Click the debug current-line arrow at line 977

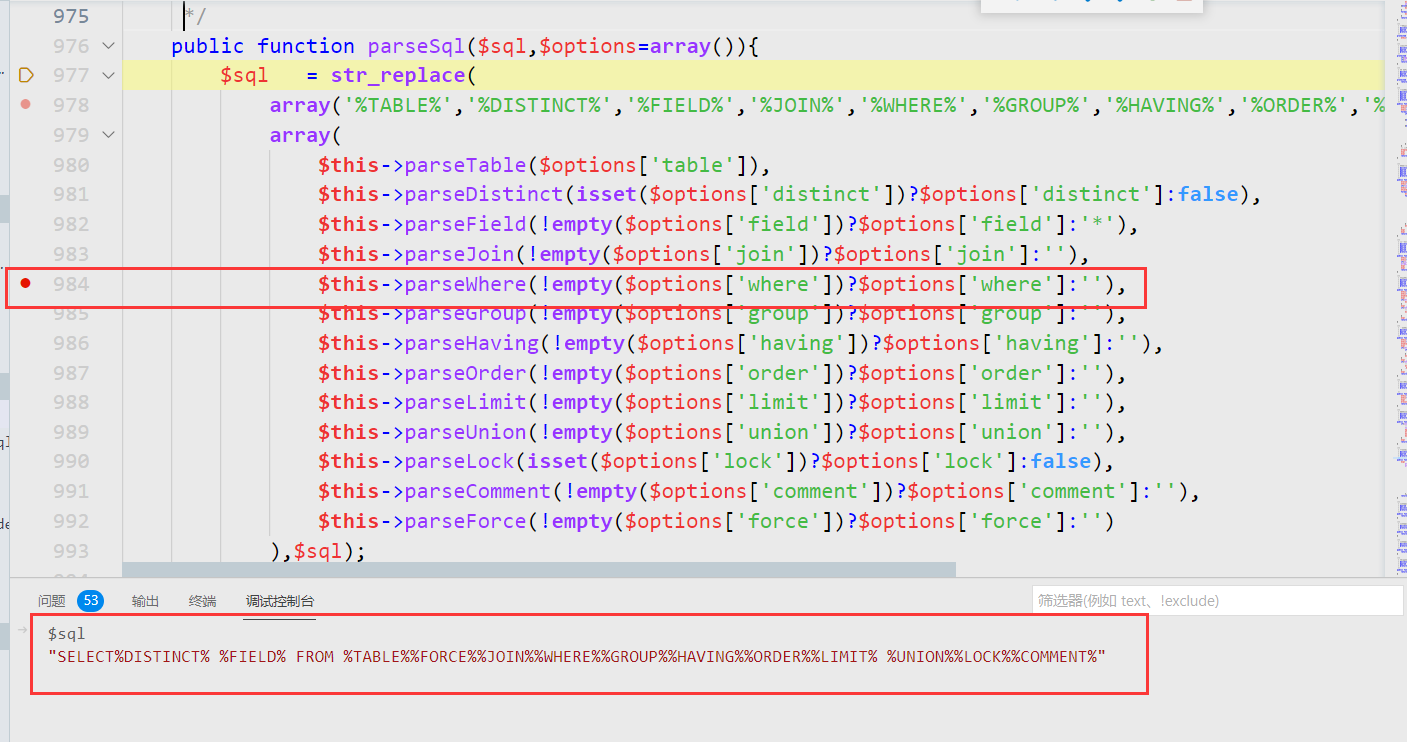(x=26, y=75)
